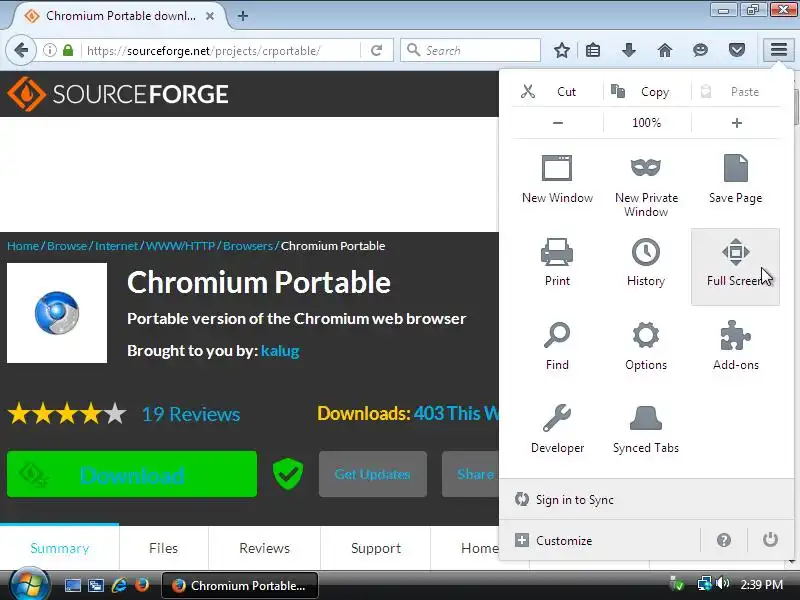Click the URL address field
800x600 pixels.
[222, 51]
